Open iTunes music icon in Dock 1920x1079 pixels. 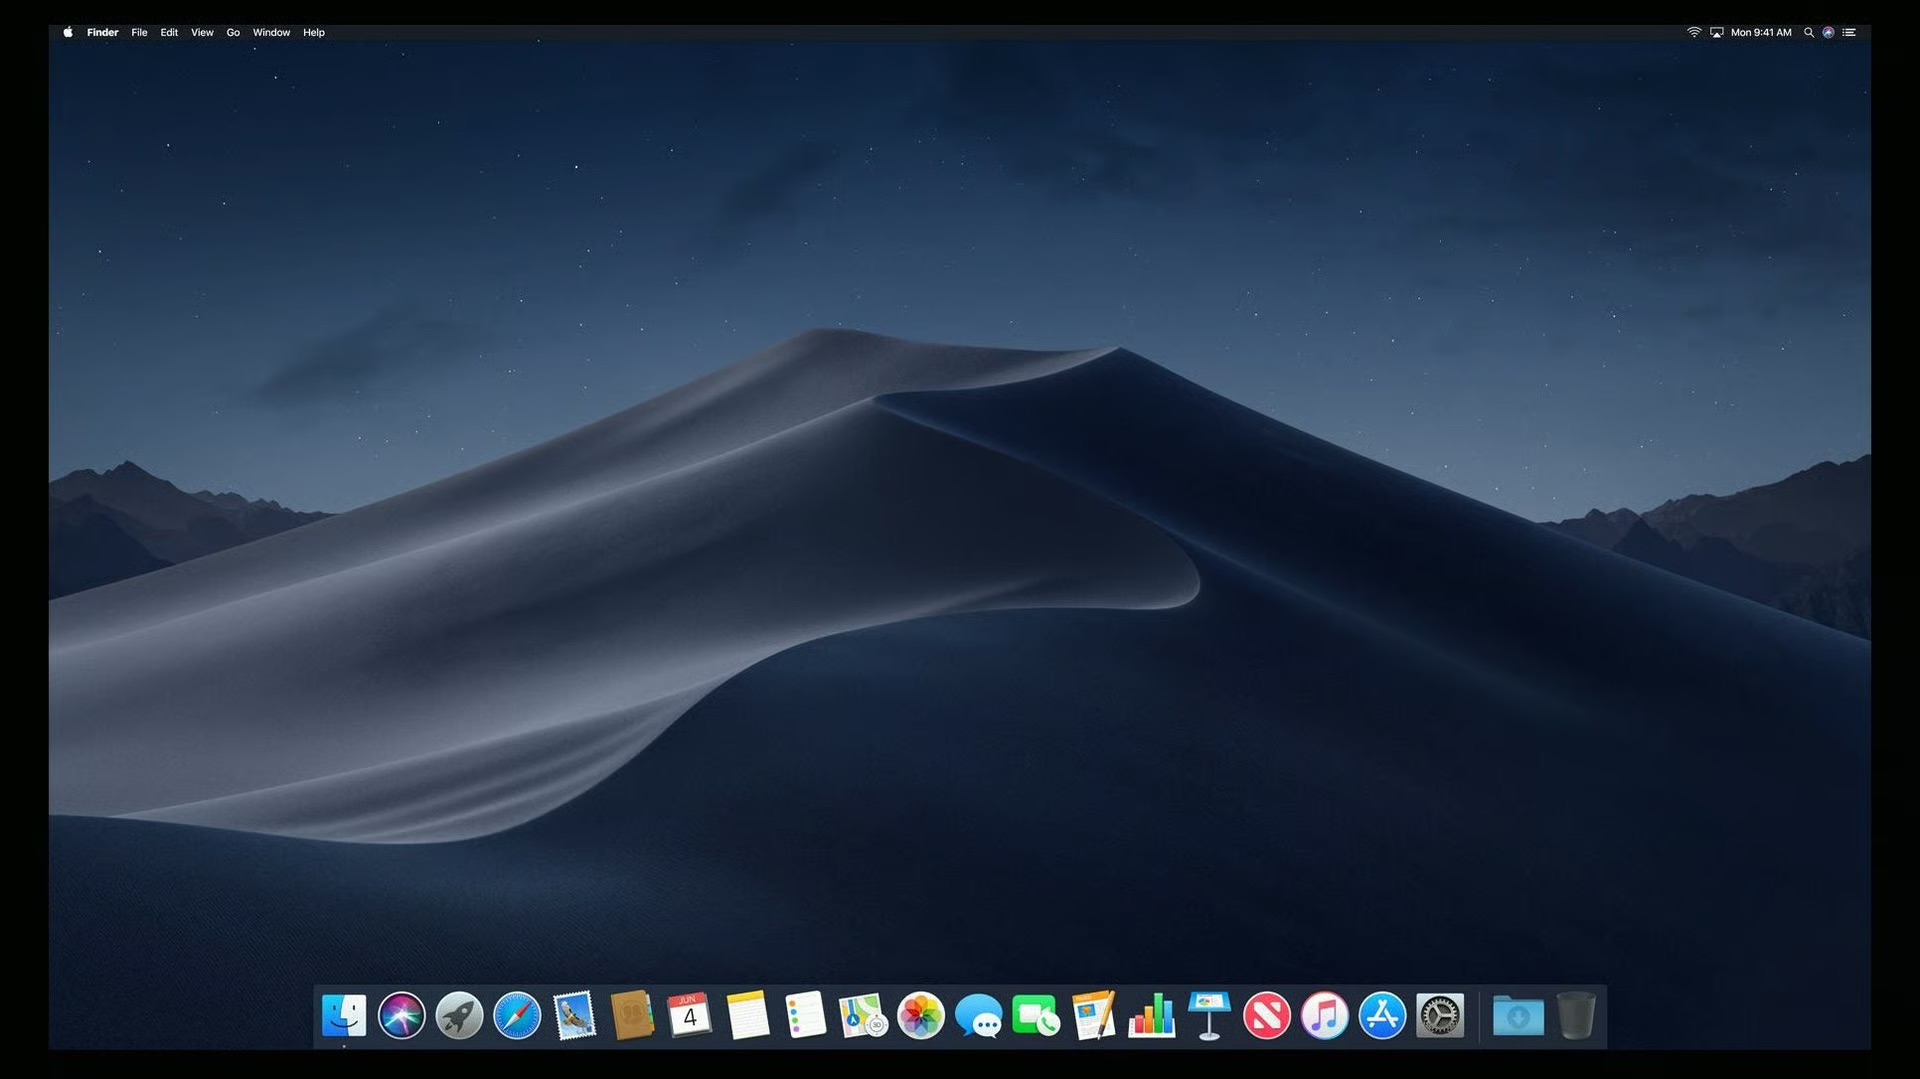pyautogui.click(x=1325, y=1016)
